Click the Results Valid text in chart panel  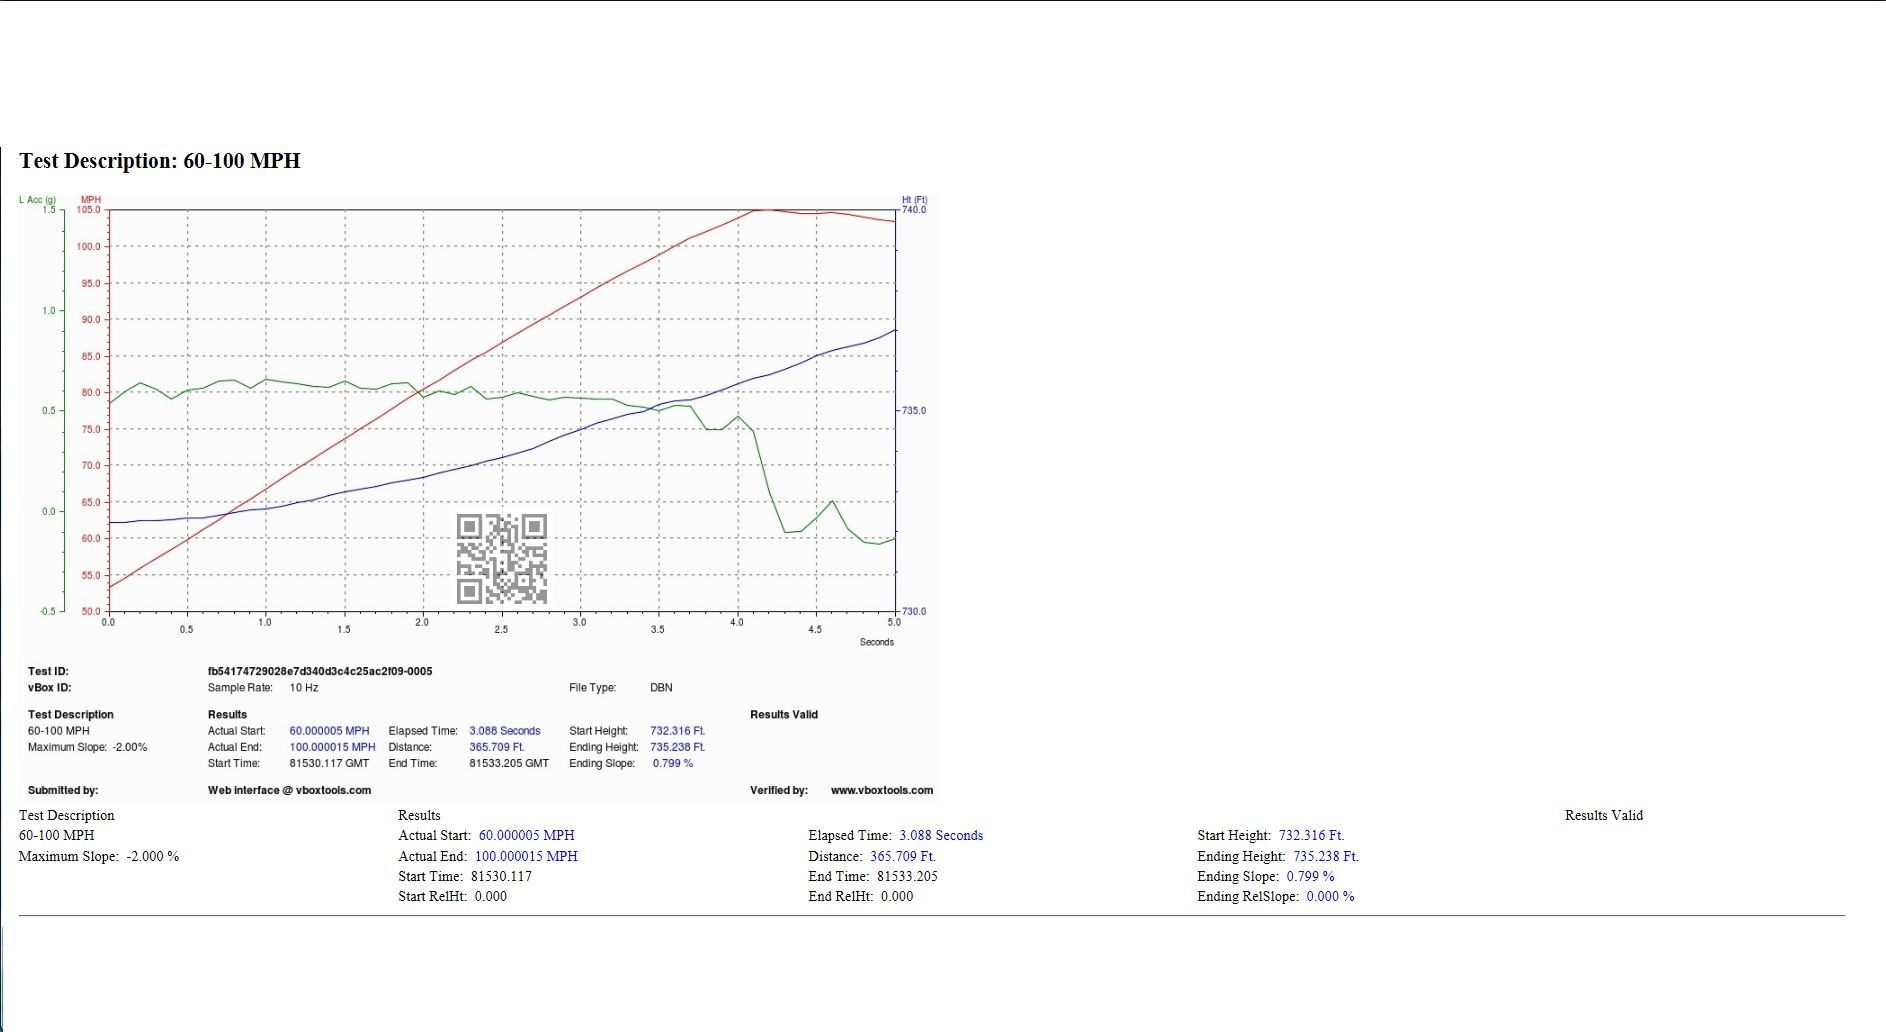784,715
